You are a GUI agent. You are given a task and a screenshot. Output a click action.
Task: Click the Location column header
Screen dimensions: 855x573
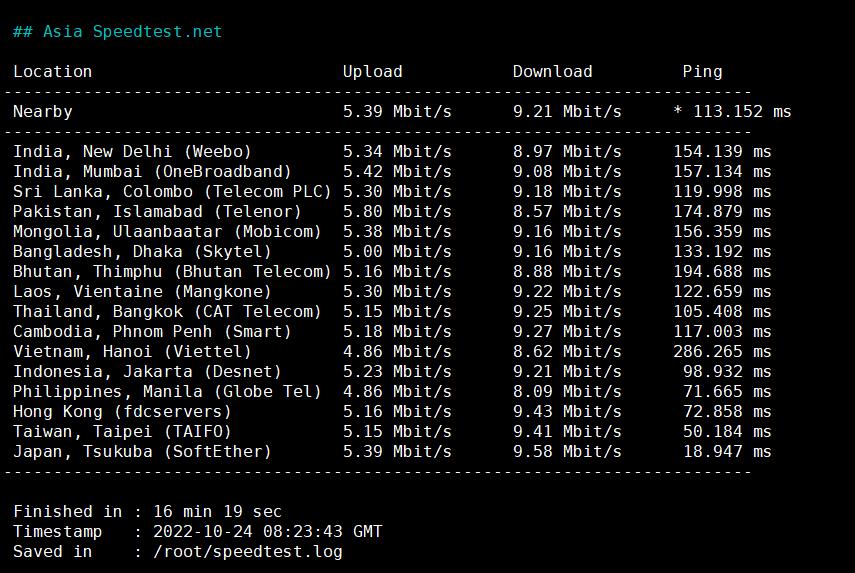[52, 72]
